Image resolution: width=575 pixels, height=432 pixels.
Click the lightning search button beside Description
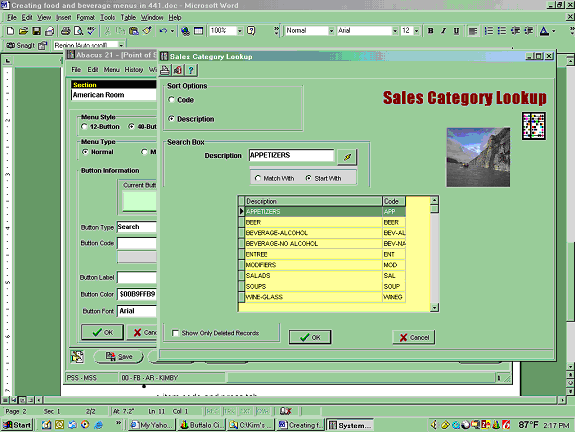[347, 157]
